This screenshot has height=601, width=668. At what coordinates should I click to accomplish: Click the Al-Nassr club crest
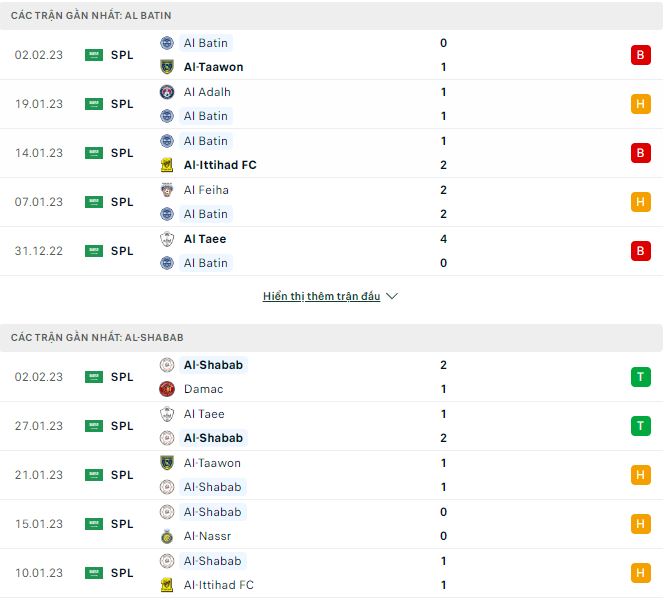(167, 536)
